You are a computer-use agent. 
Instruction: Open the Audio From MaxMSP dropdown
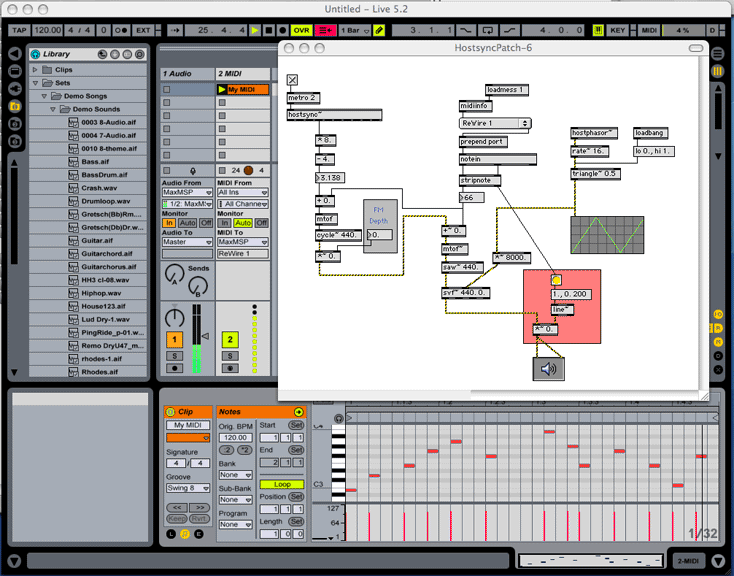(187, 192)
